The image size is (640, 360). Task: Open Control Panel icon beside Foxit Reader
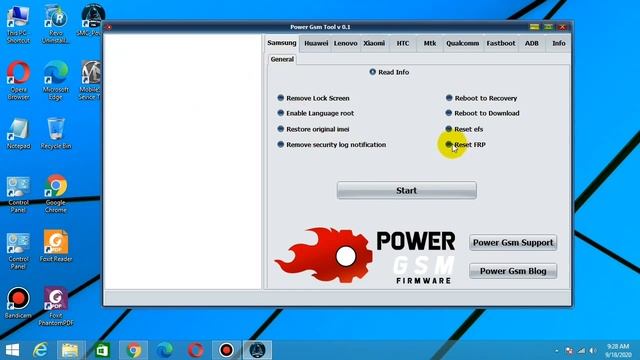pos(18,251)
